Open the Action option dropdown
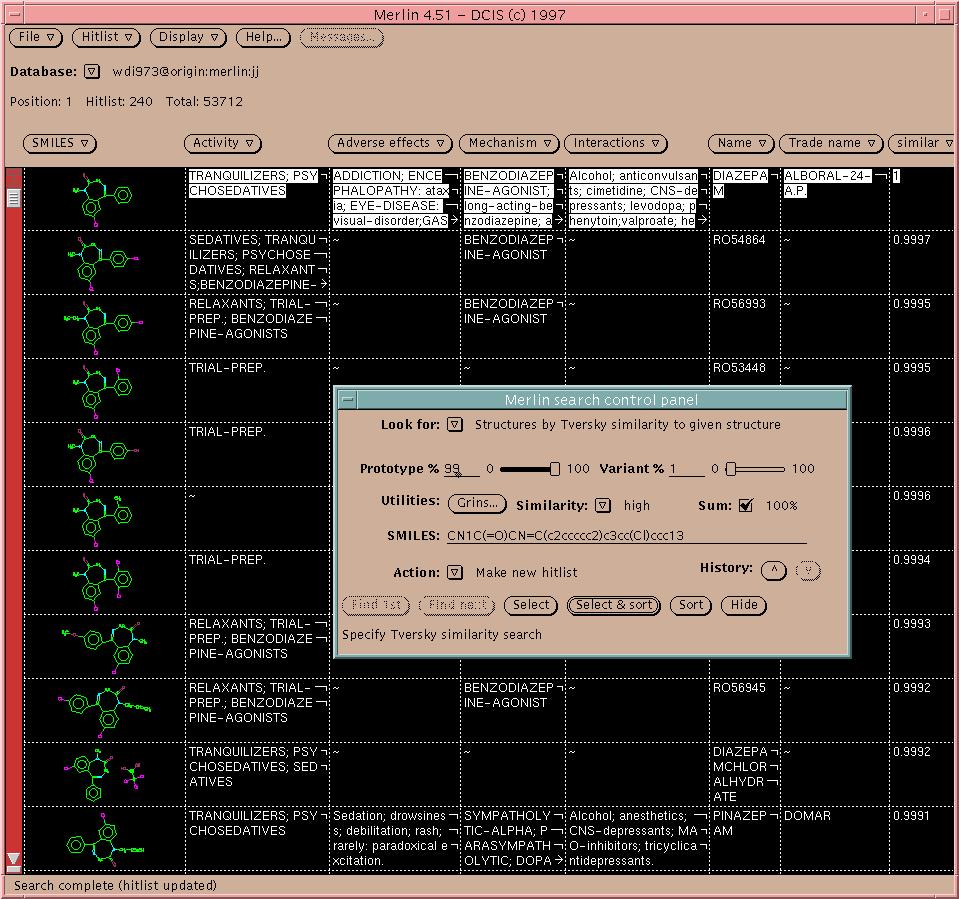This screenshot has width=959, height=899. coord(455,573)
